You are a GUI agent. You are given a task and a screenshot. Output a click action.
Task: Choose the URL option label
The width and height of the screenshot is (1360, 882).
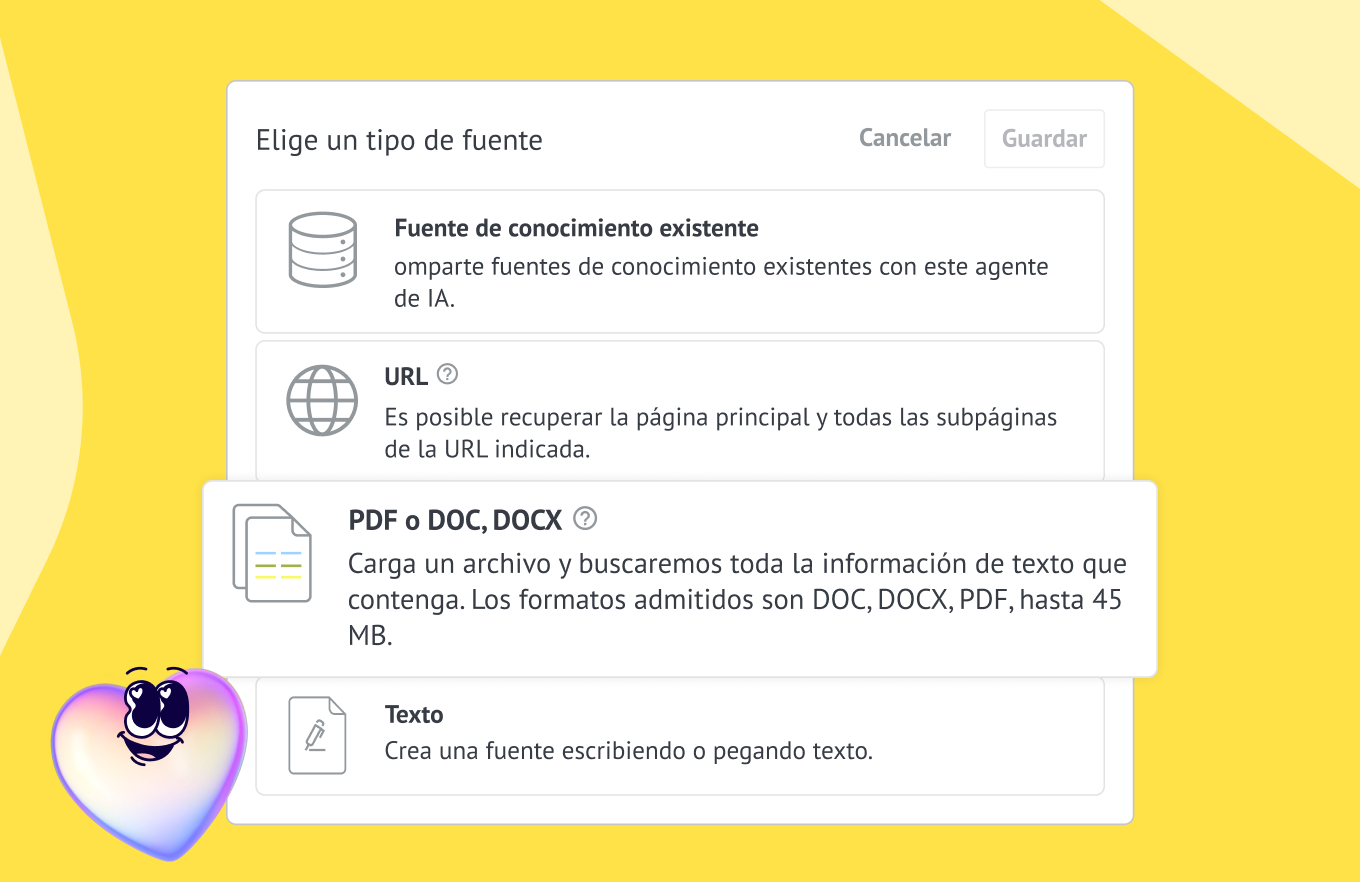(x=406, y=376)
